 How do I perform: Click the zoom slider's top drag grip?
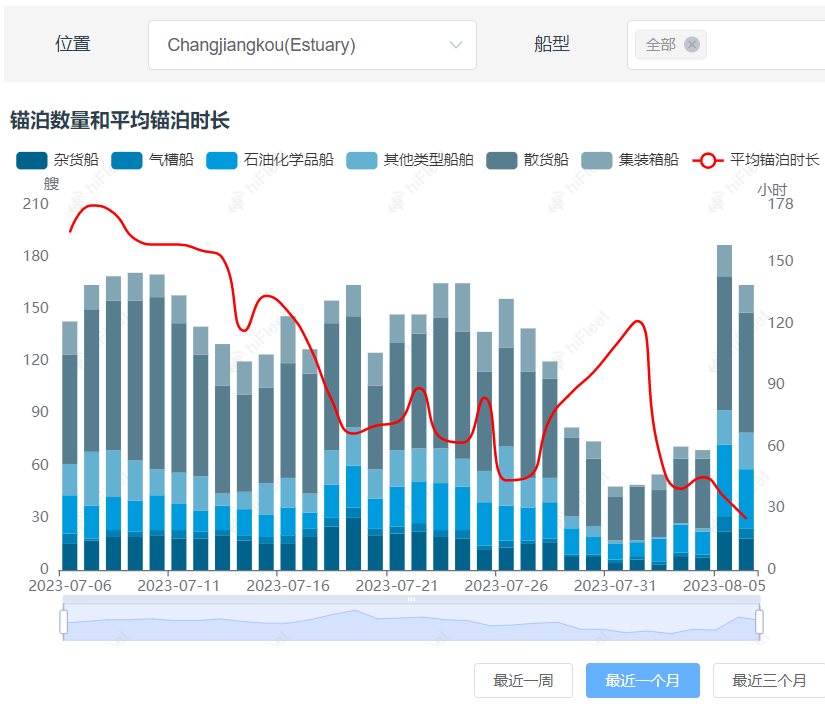[411, 599]
